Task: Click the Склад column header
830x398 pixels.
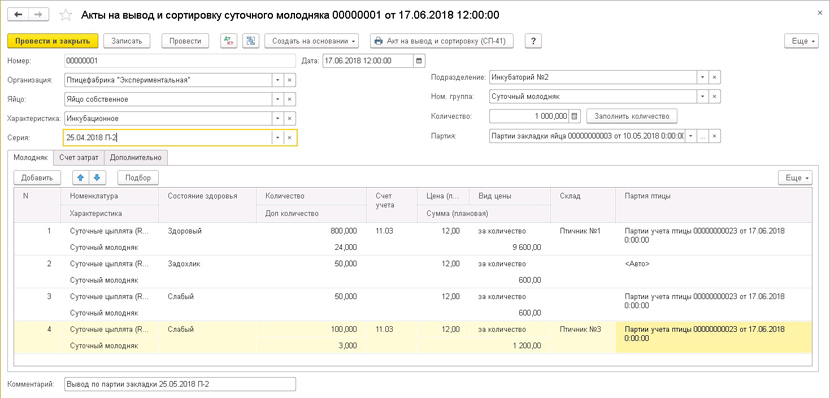Action: pos(583,205)
